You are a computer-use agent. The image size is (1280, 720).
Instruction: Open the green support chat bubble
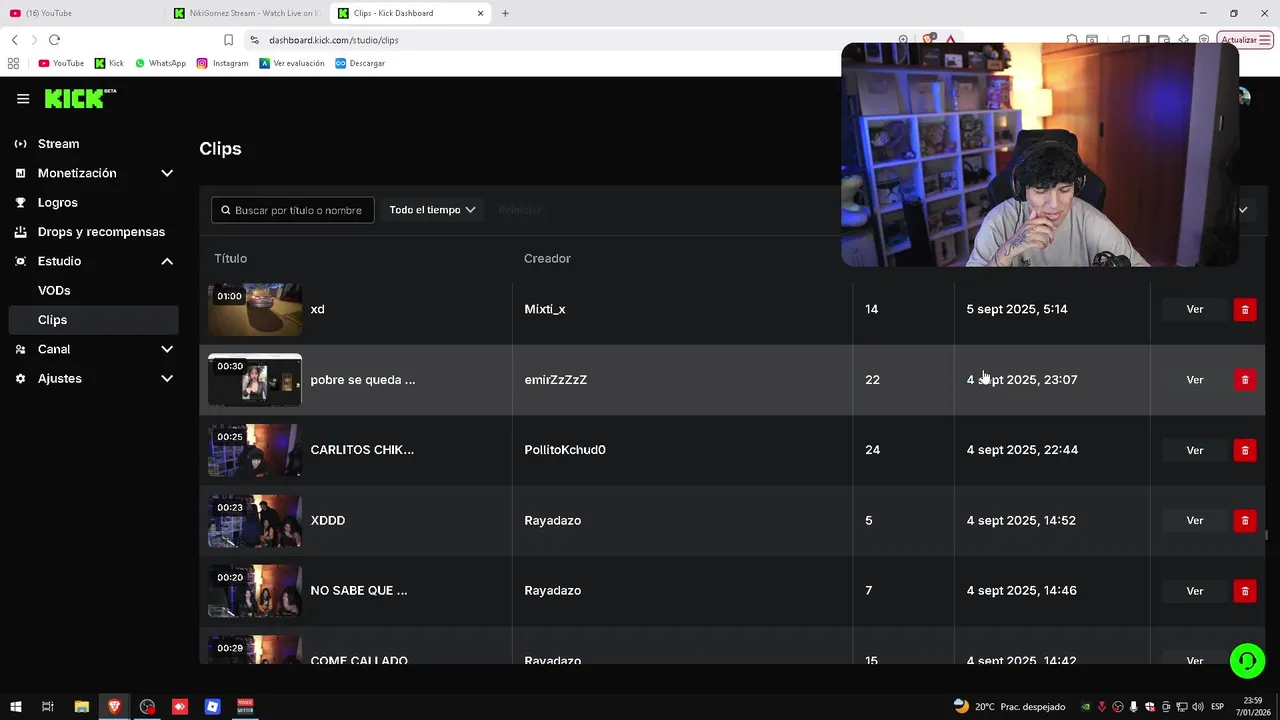1247,661
